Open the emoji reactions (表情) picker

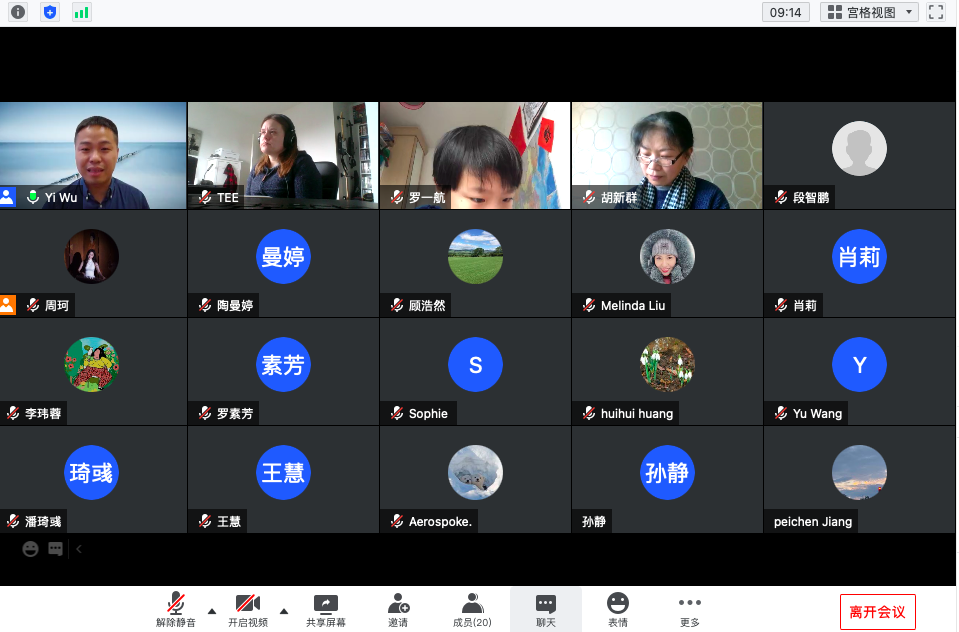coord(618,610)
